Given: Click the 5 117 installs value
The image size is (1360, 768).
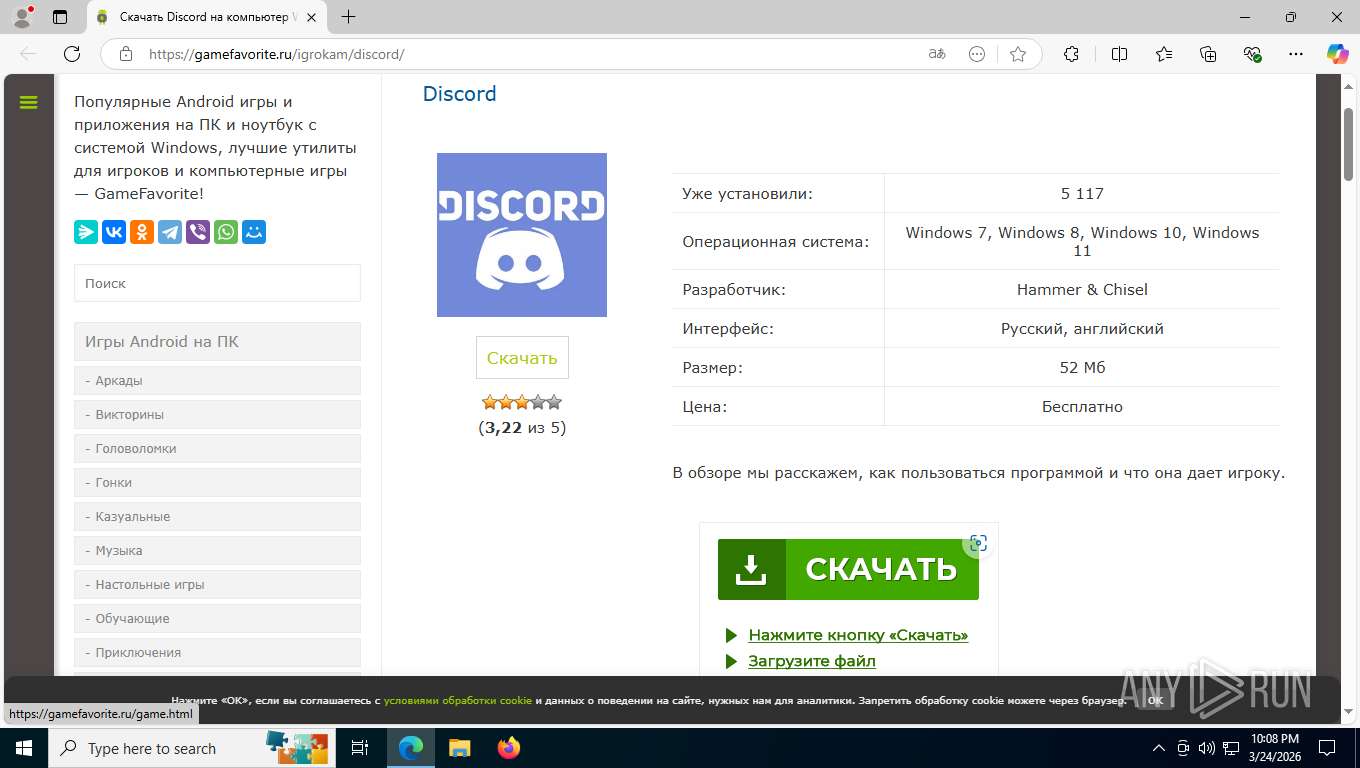Looking at the screenshot, I should pos(1082,194).
